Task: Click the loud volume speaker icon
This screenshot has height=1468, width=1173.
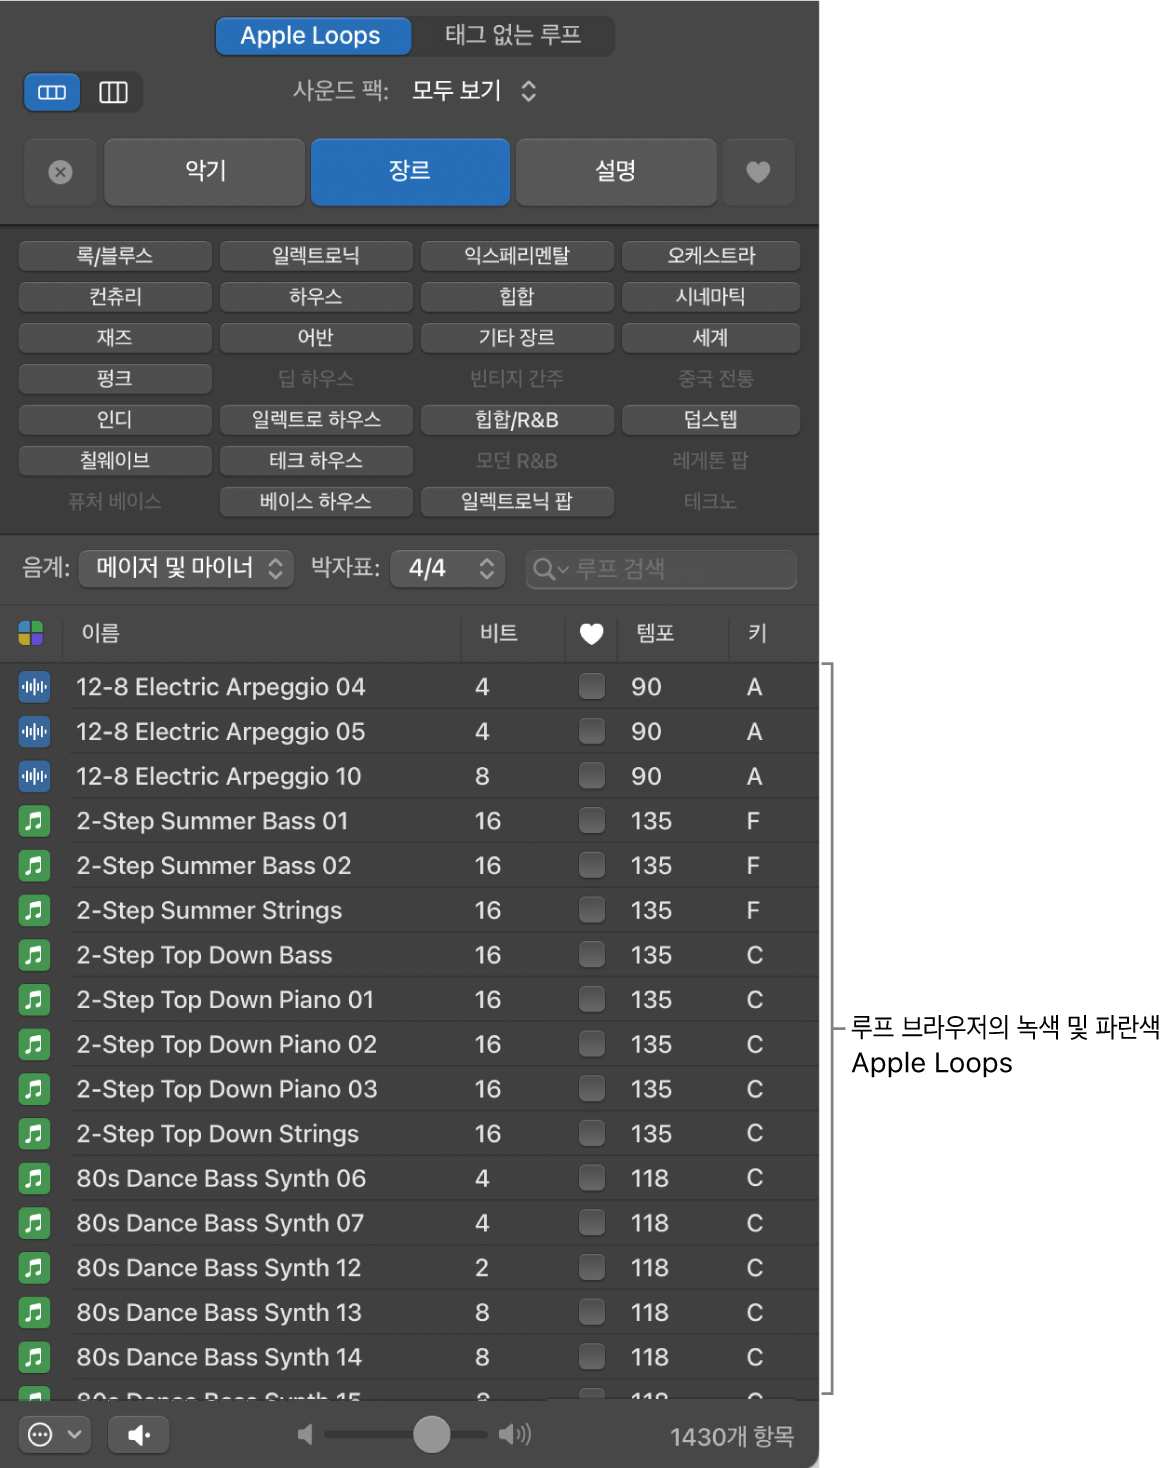Action: point(514,1434)
